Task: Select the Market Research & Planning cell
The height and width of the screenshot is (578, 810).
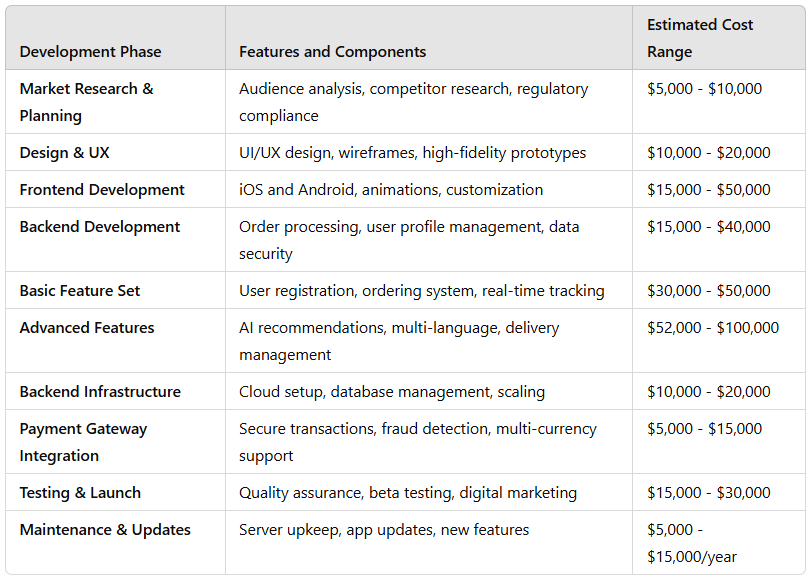Action: click(86, 102)
